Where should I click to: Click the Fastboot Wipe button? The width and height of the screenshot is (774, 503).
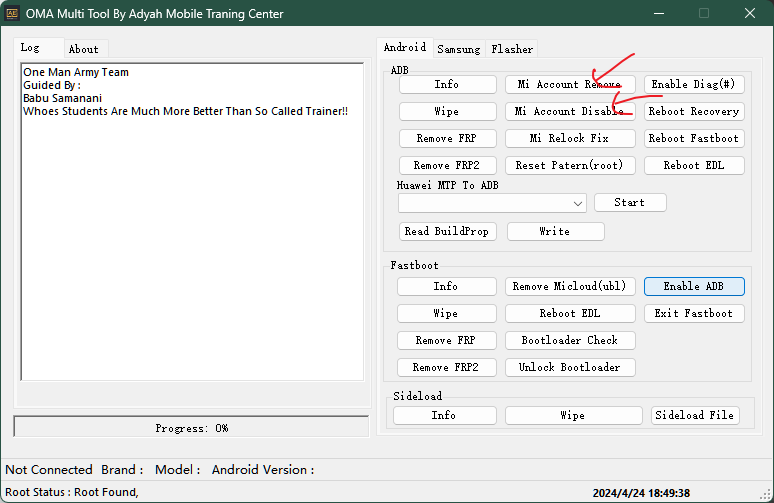coord(447,313)
